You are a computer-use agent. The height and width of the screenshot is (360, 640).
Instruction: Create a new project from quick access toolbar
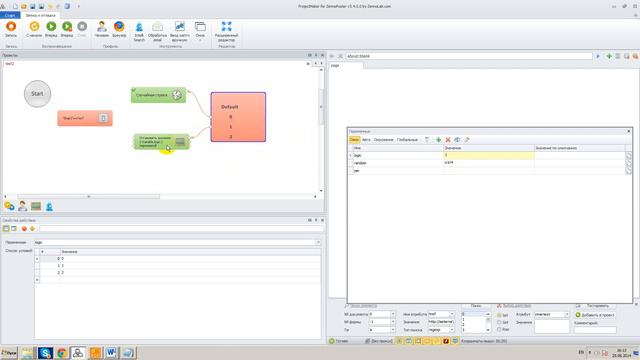[15, 7]
